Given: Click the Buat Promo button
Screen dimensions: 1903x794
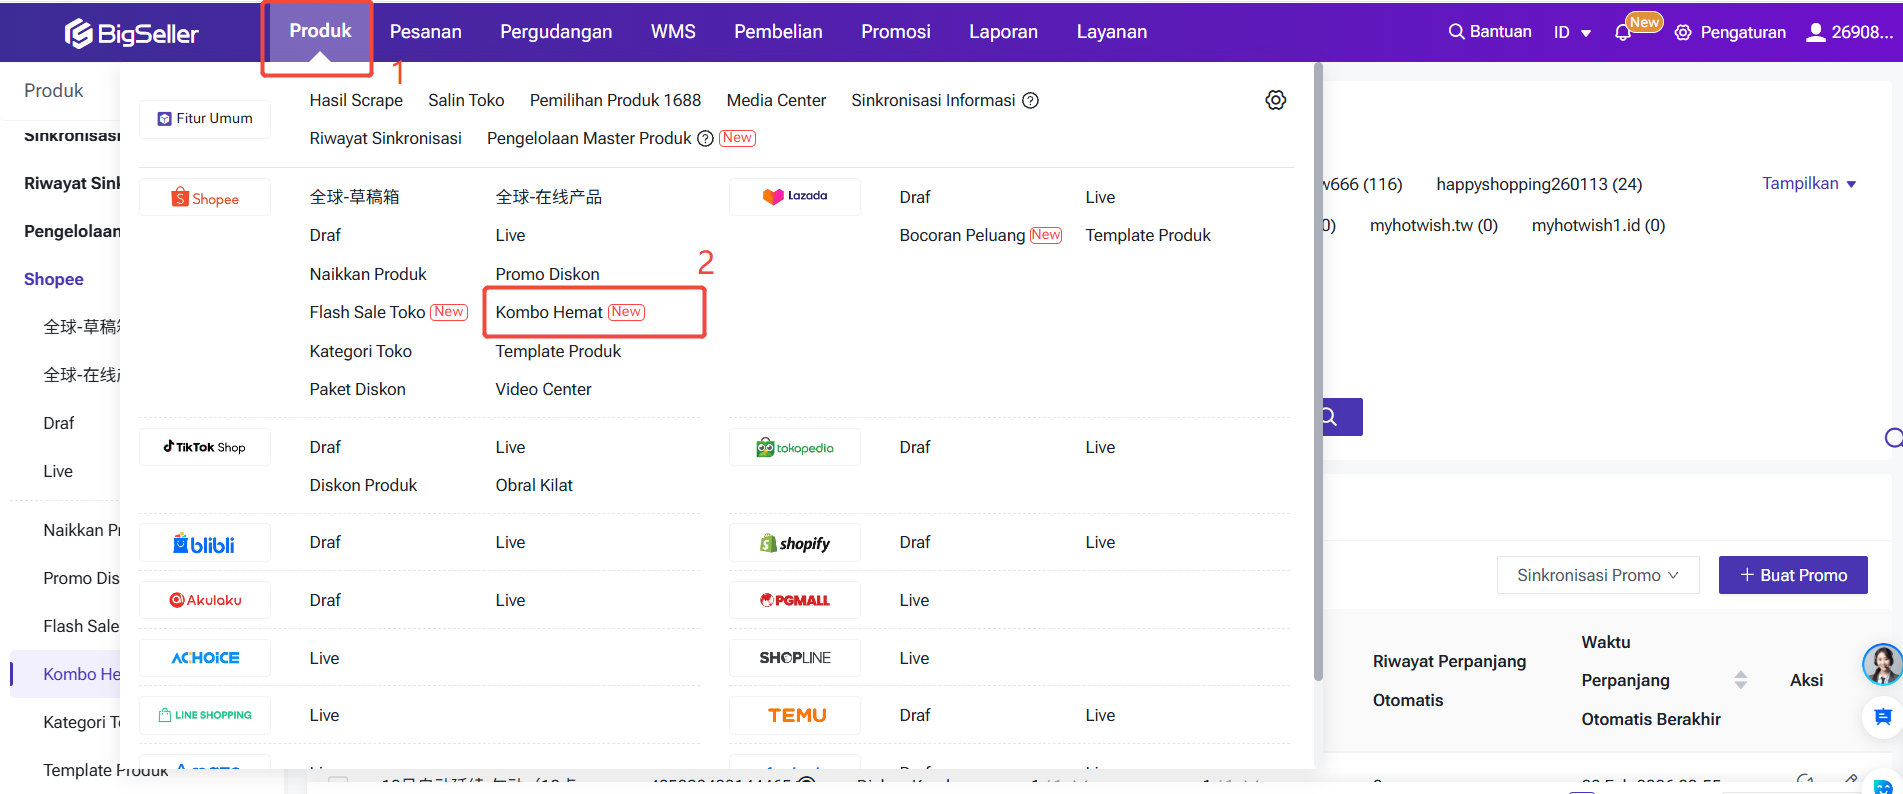Looking at the screenshot, I should 1792,575.
